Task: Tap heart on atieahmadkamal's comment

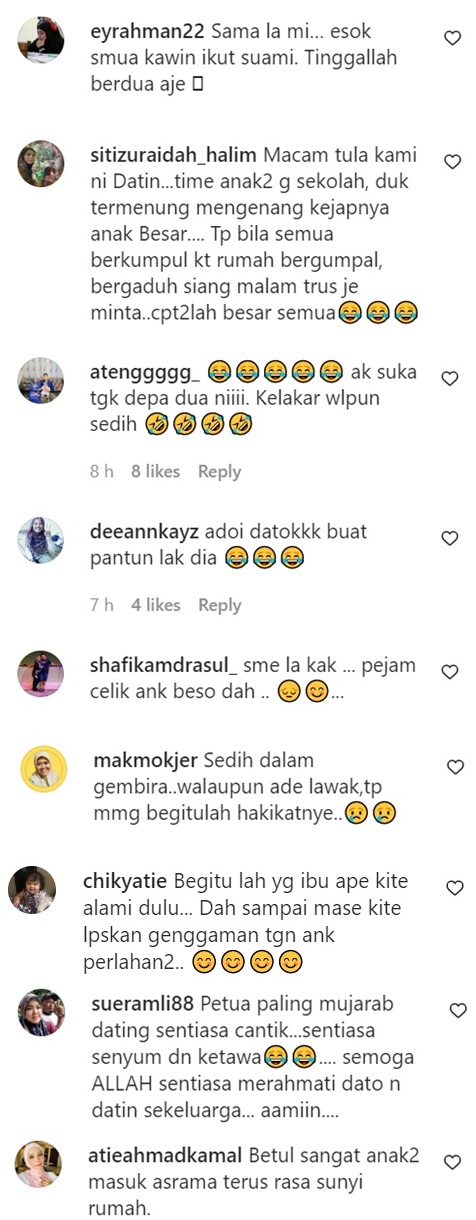Action: pyautogui.click(x=452, y=1163)
